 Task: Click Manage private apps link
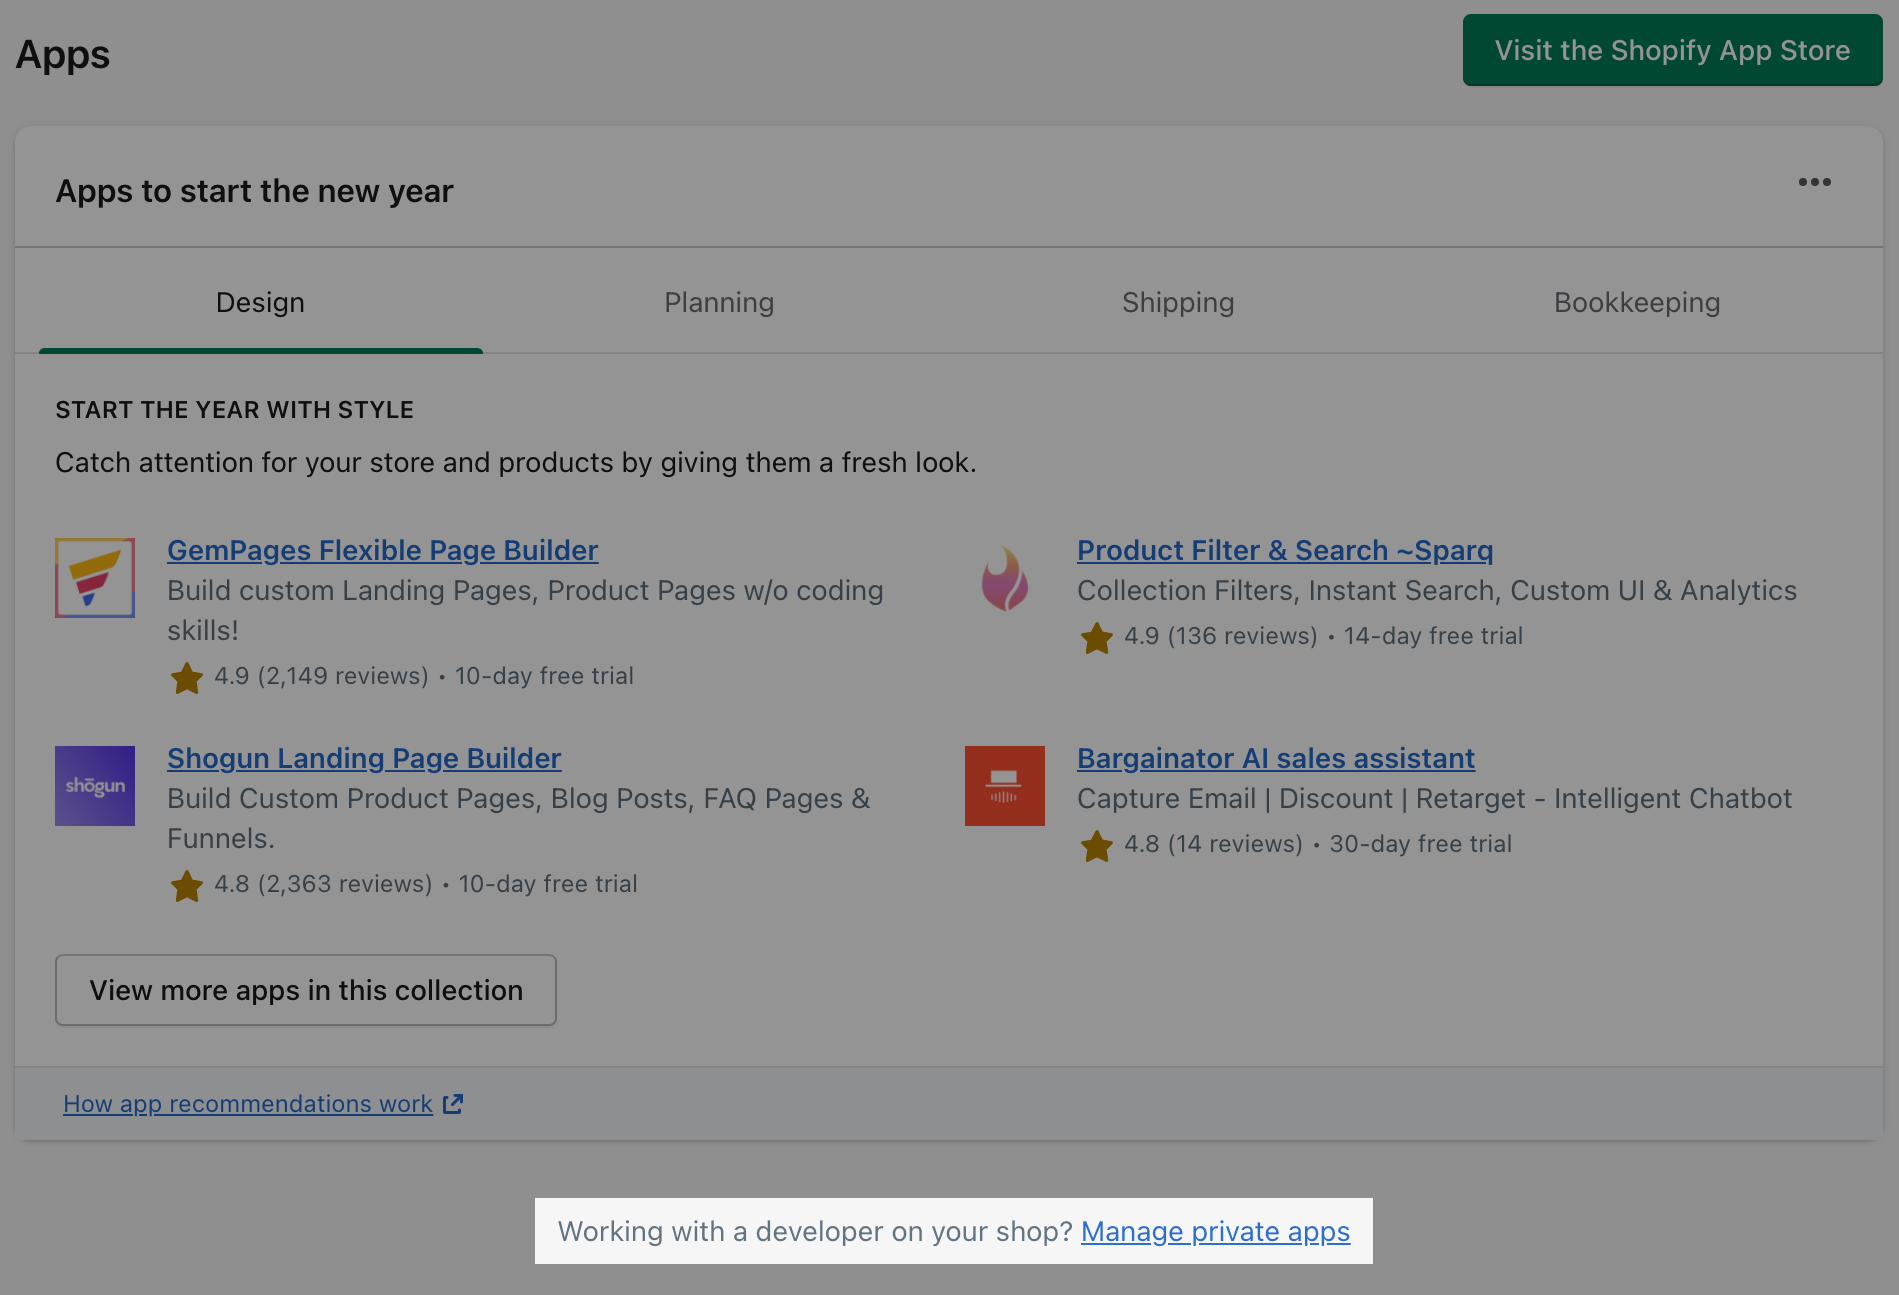pyautogui.click(x=1216, y=1231)
